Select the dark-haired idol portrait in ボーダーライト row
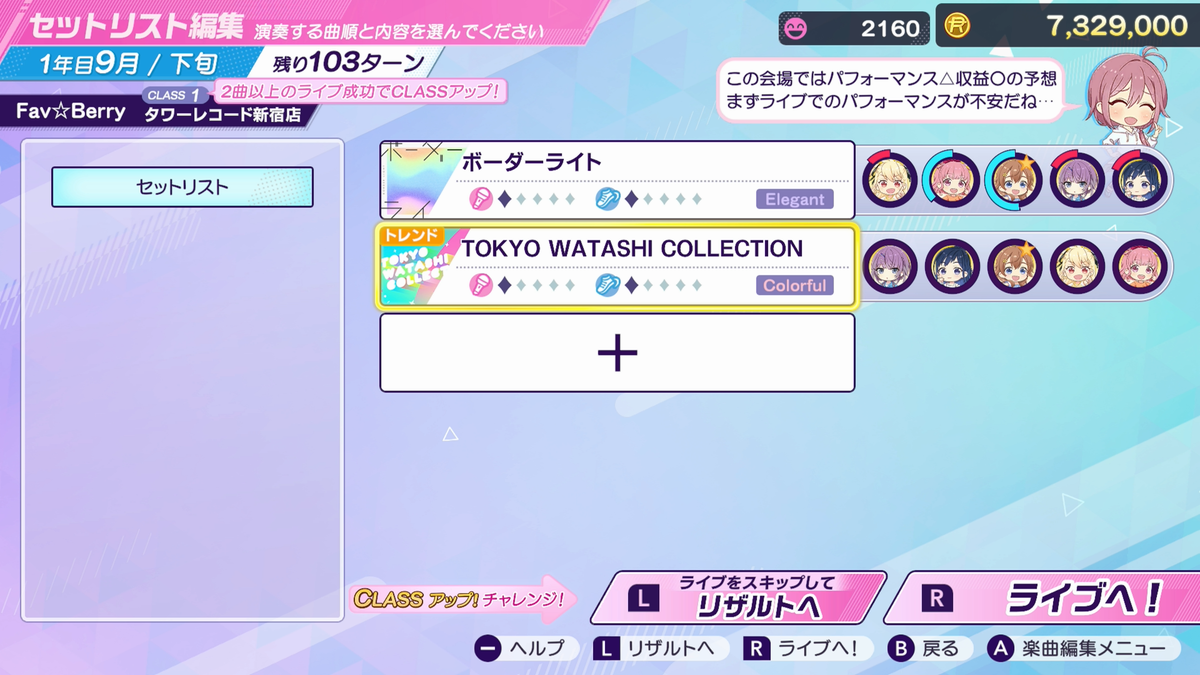Screen dimensions: 1200x675 pos(1140,180)
